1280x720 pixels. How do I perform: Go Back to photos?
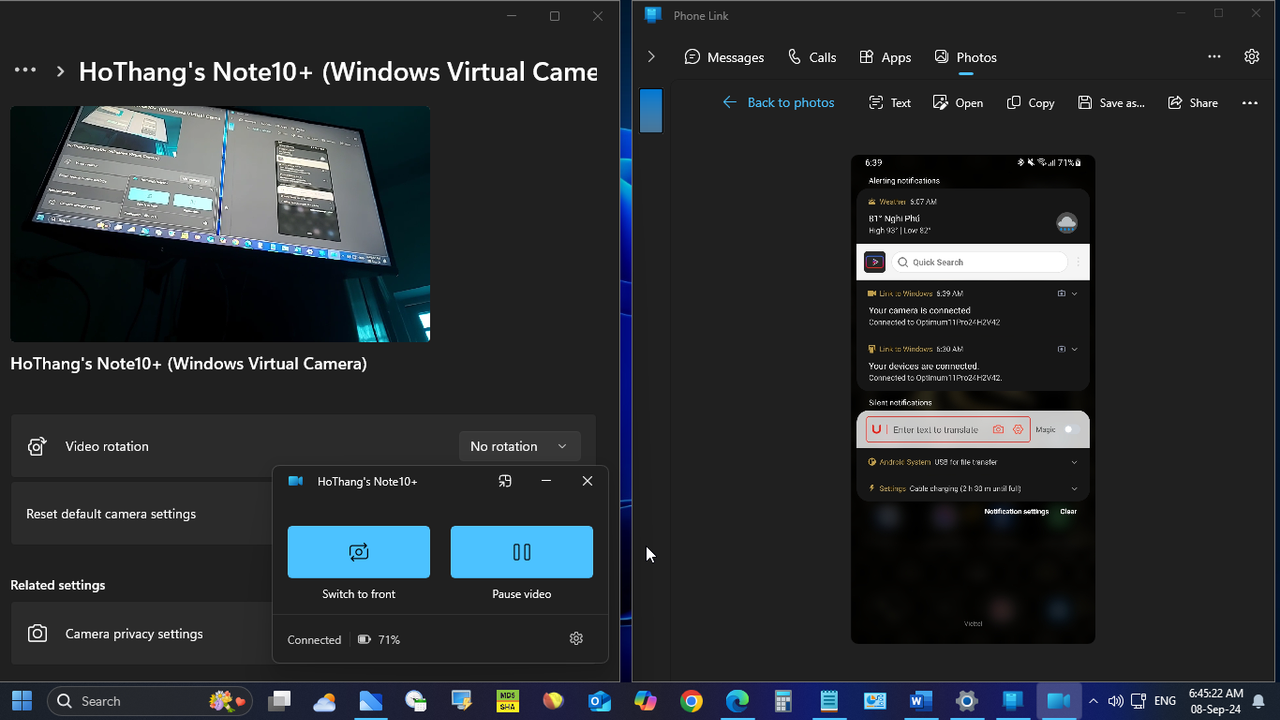(x=779, y=102)
